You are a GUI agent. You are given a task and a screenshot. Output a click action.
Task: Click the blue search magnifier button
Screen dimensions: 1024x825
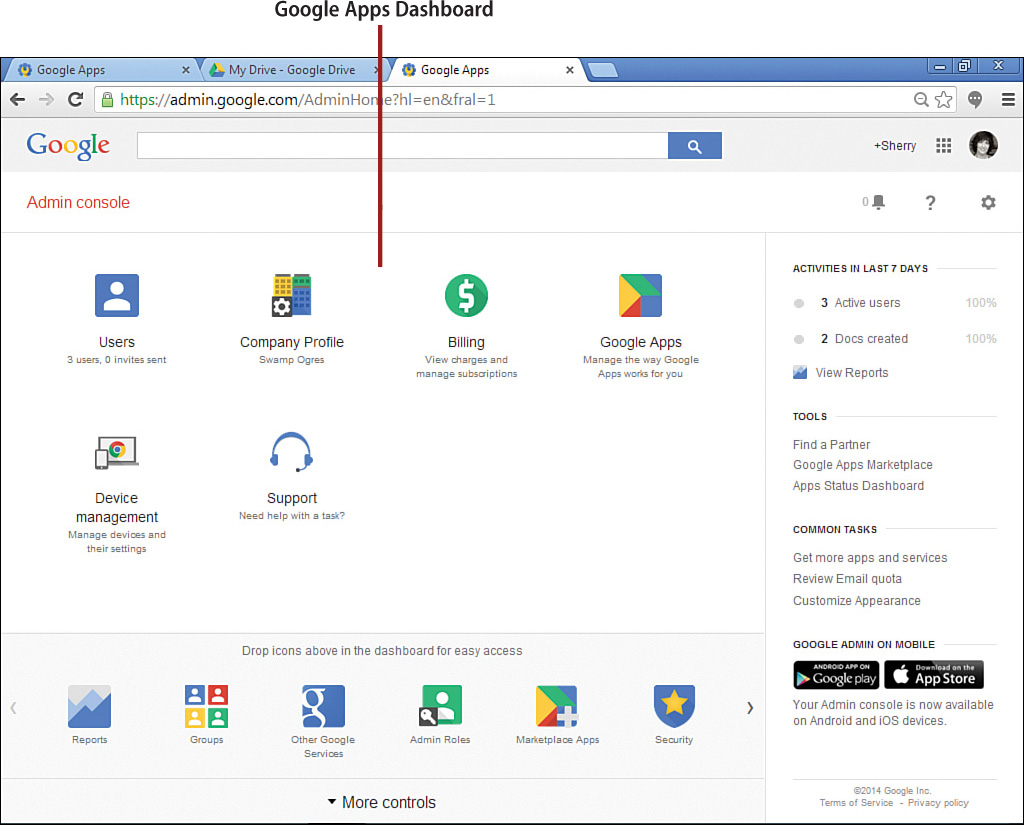click(x=695, y=146)
